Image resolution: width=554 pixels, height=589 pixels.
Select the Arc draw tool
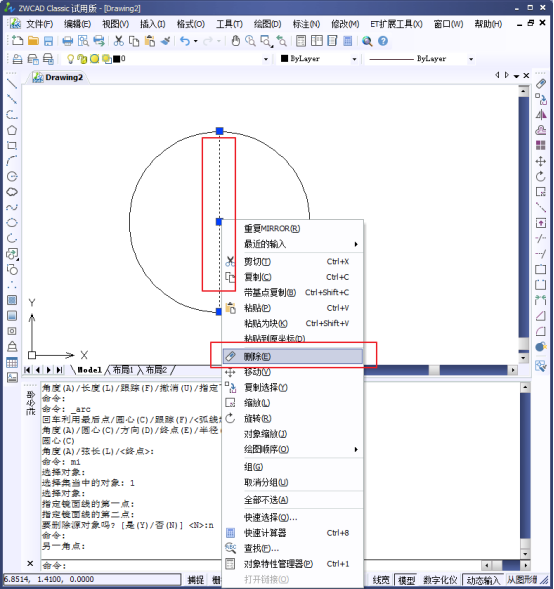click(x=12, y=161)
